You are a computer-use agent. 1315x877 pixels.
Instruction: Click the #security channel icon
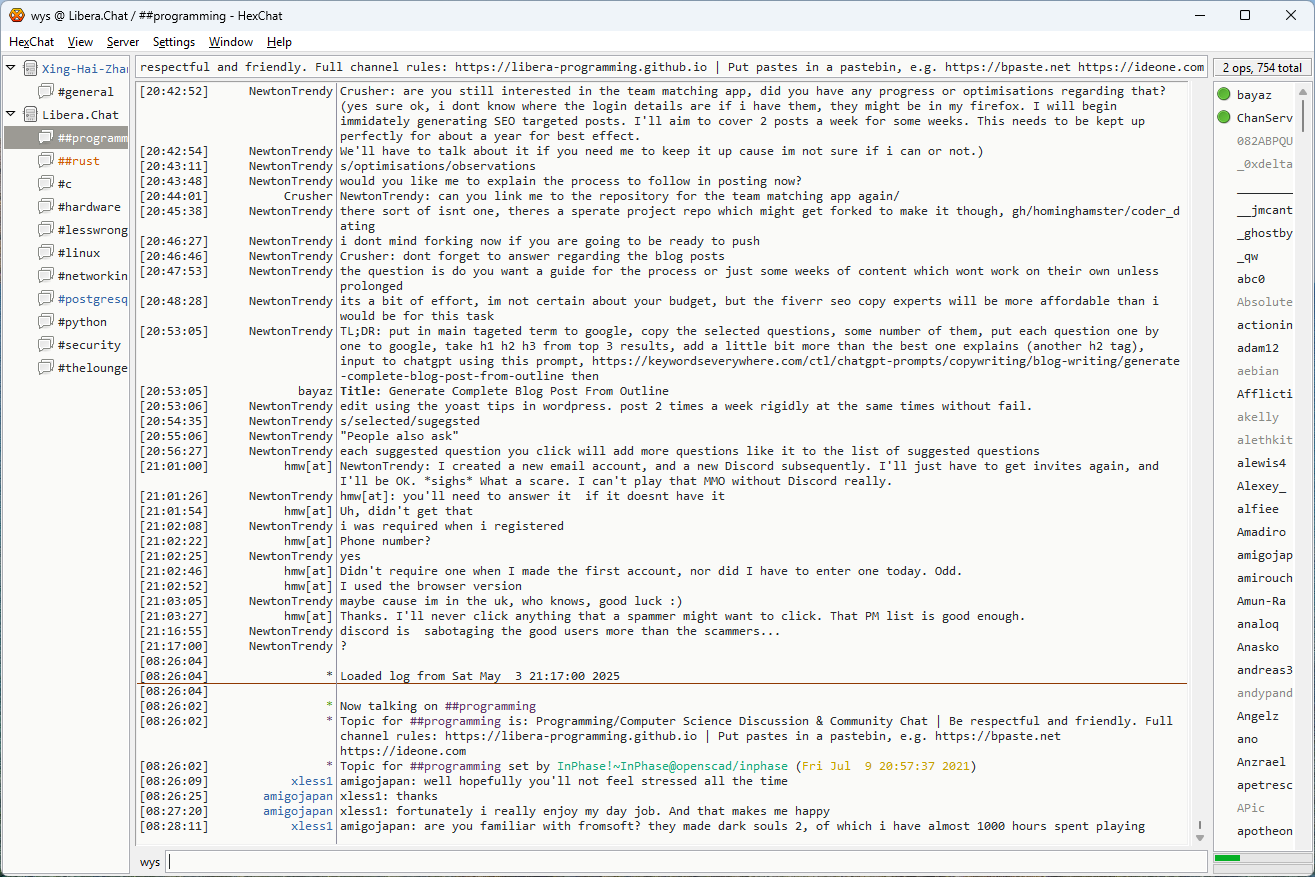tap(46, 345)
